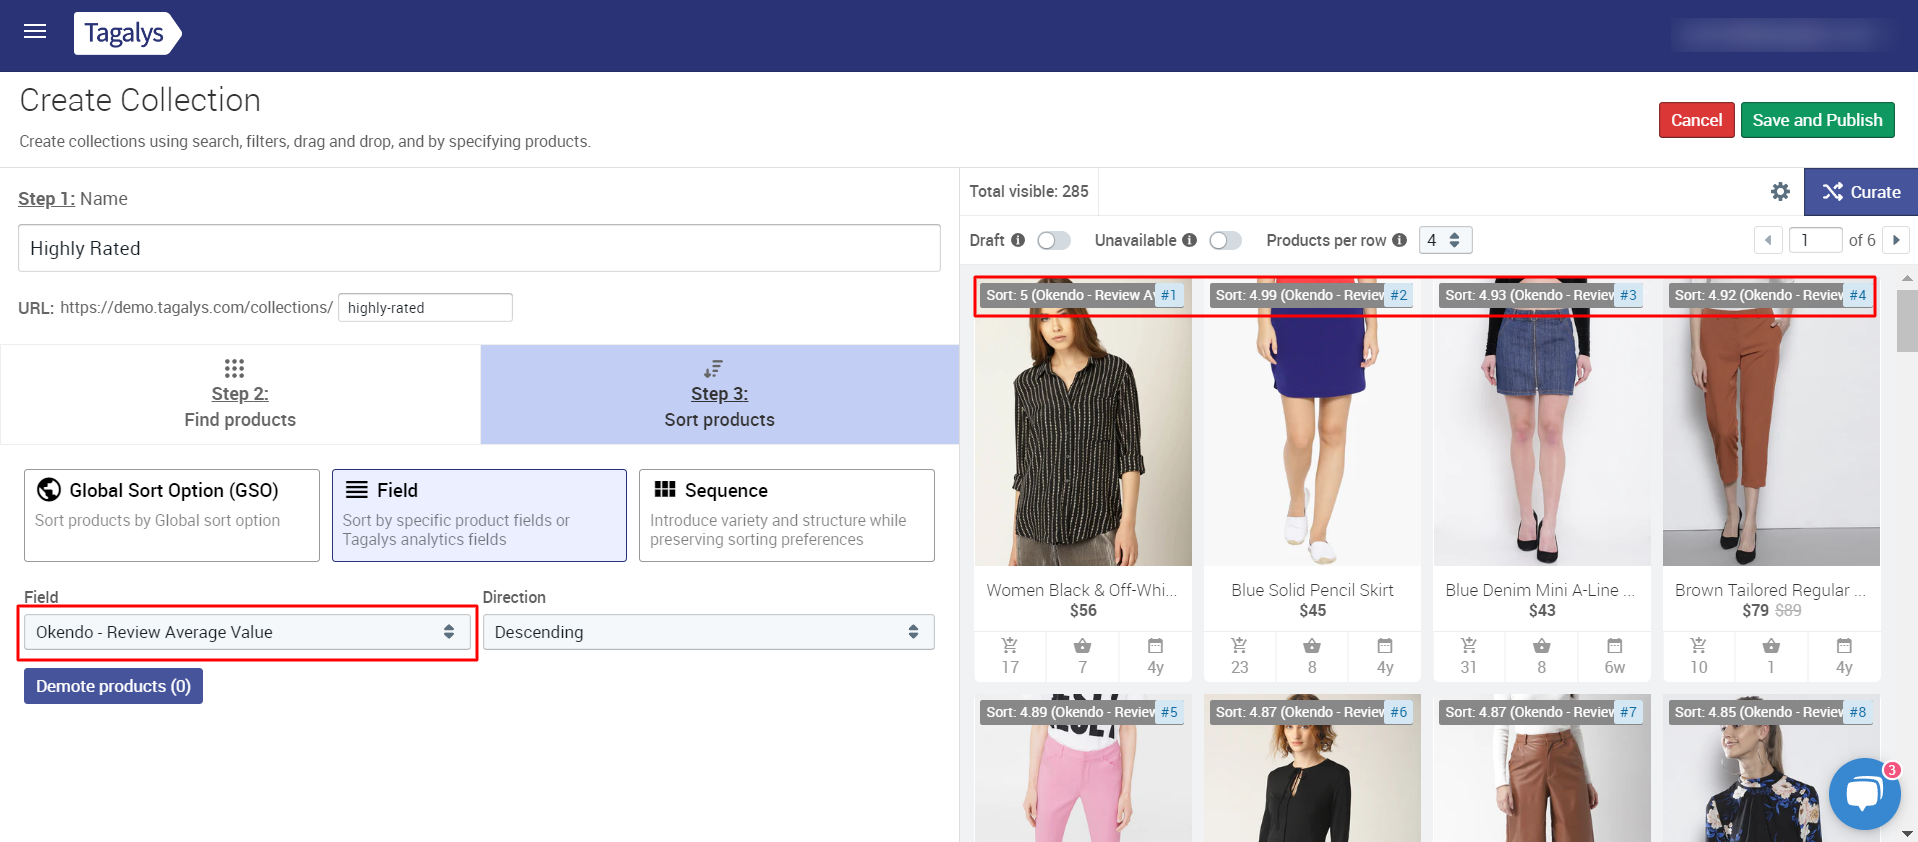Click cart icon under Women Black shirt
The width and height of the screenshot is (1918, 842).
point(1010,646)
